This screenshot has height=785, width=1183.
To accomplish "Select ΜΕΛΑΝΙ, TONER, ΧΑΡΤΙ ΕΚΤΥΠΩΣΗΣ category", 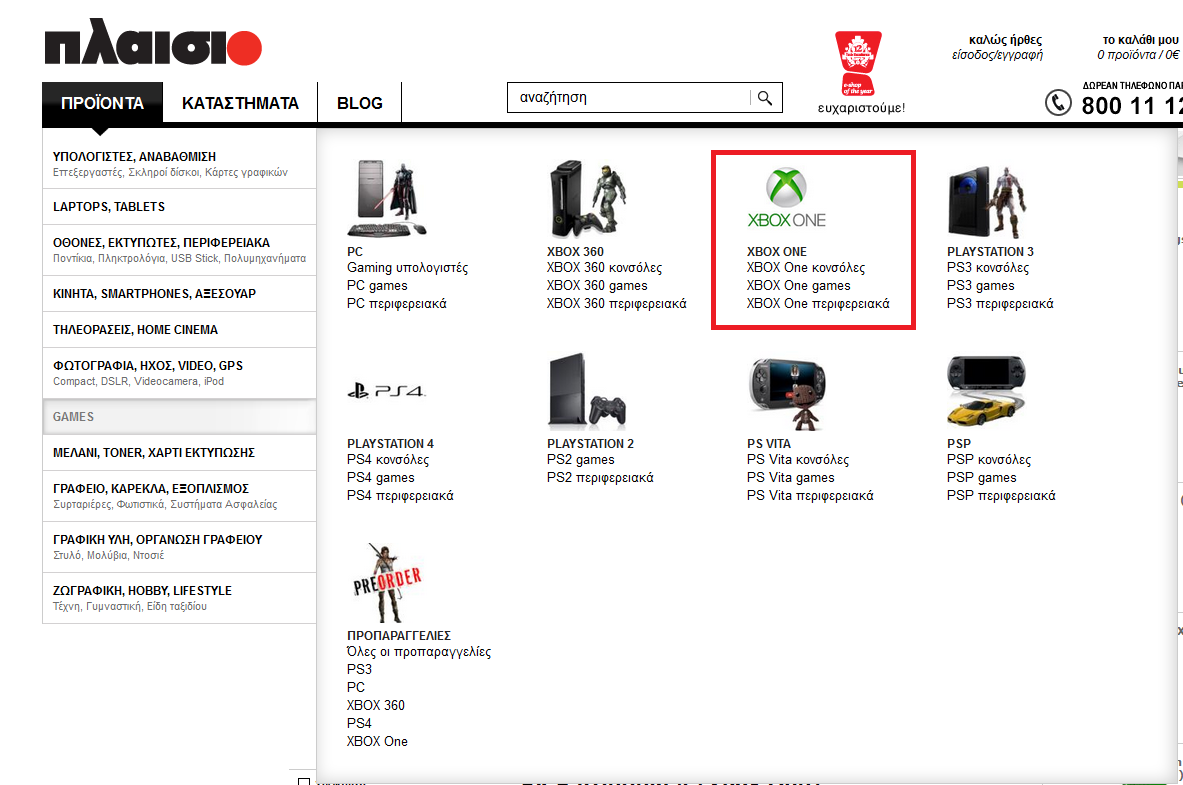I will click(x=179, y=453).
